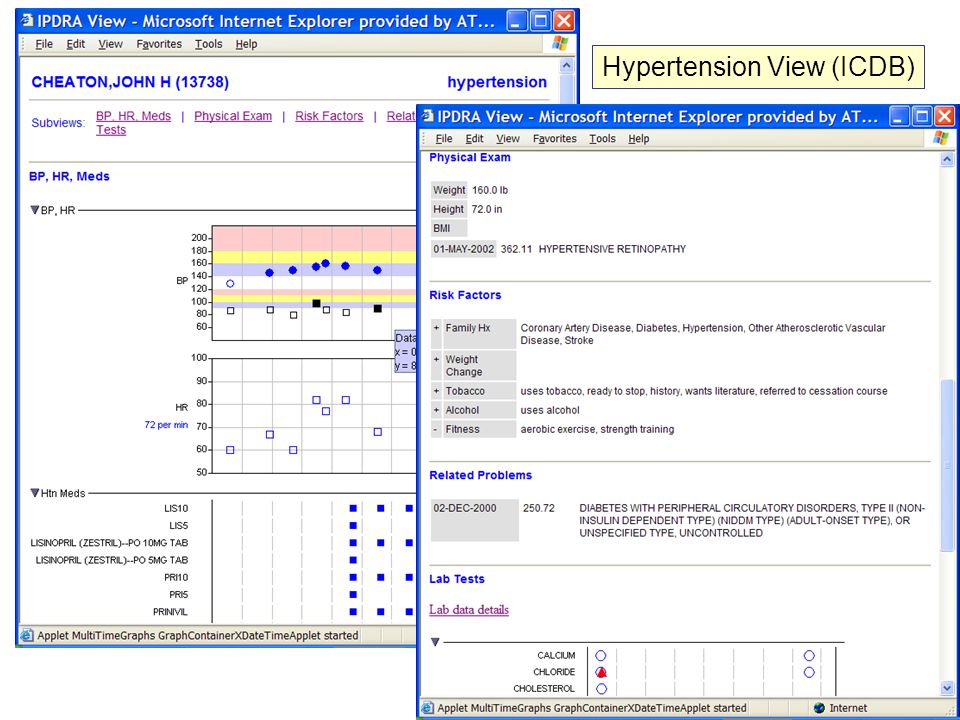Open the 'Lab data details' link
Viewport: 960px width, 720px height.
pos(469,610)
